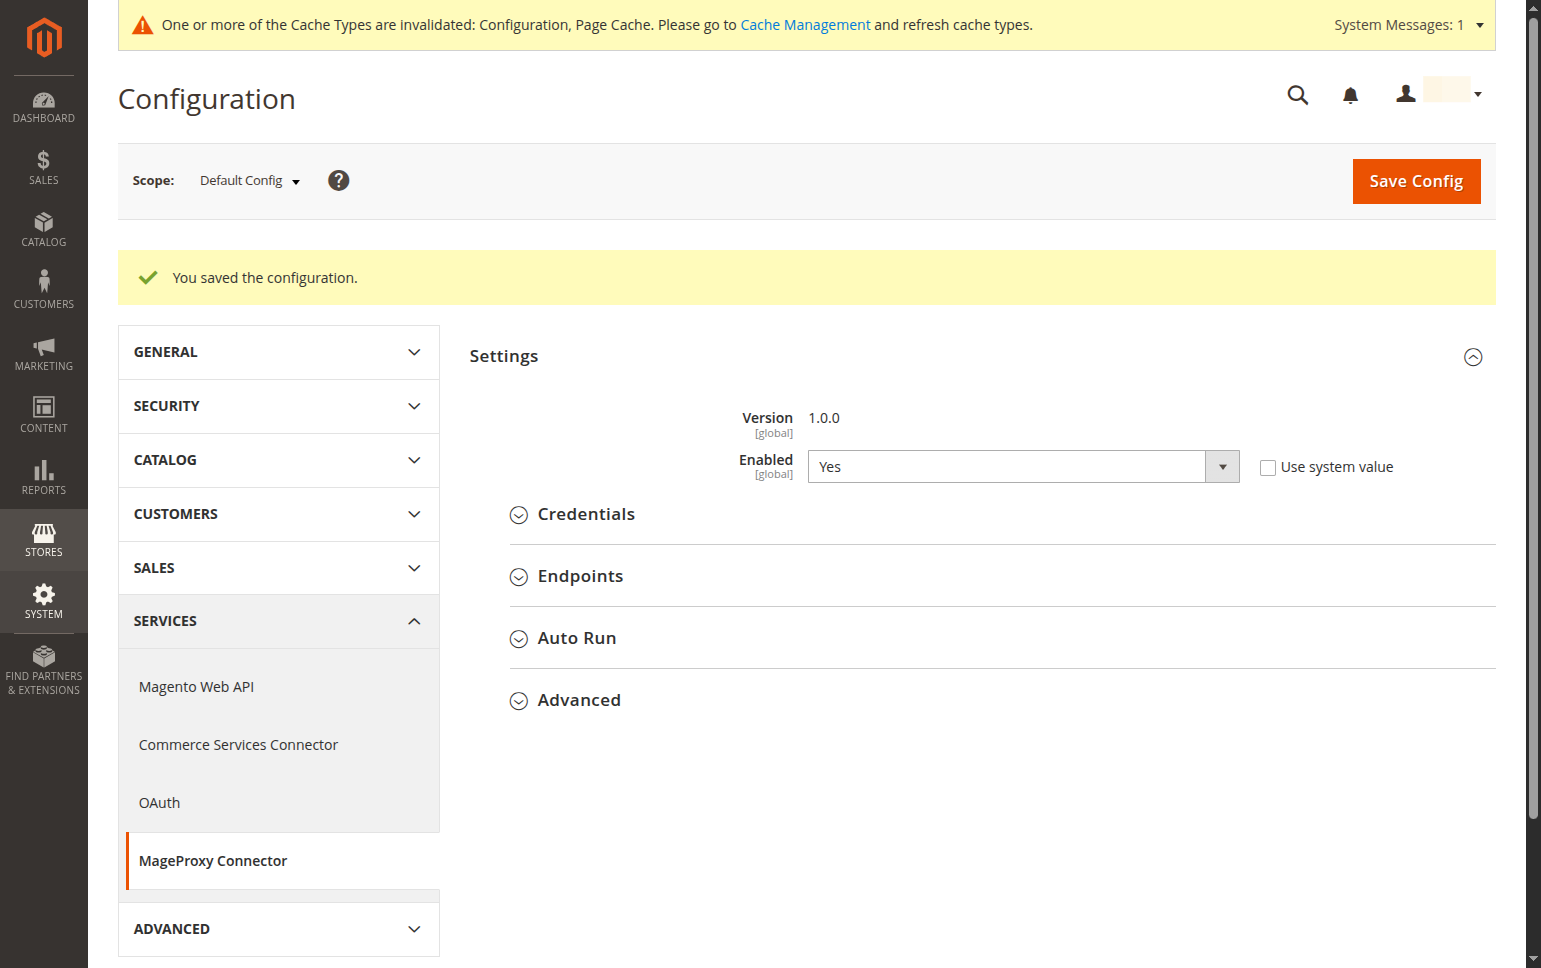The image size is (1541, 968).
Task: Open the System gear menu
Action: click(44, 602)
